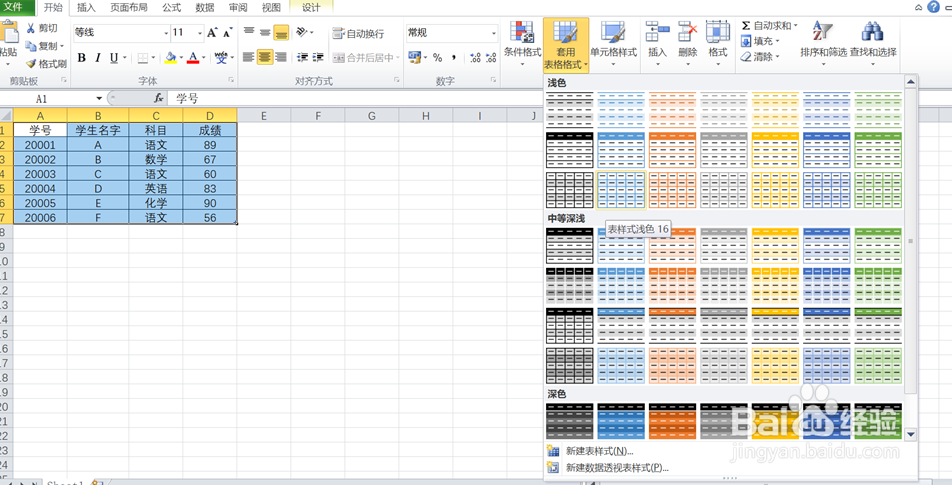Toggle align text right
This screenshot has width=952, height=485.
coord(280,58)
